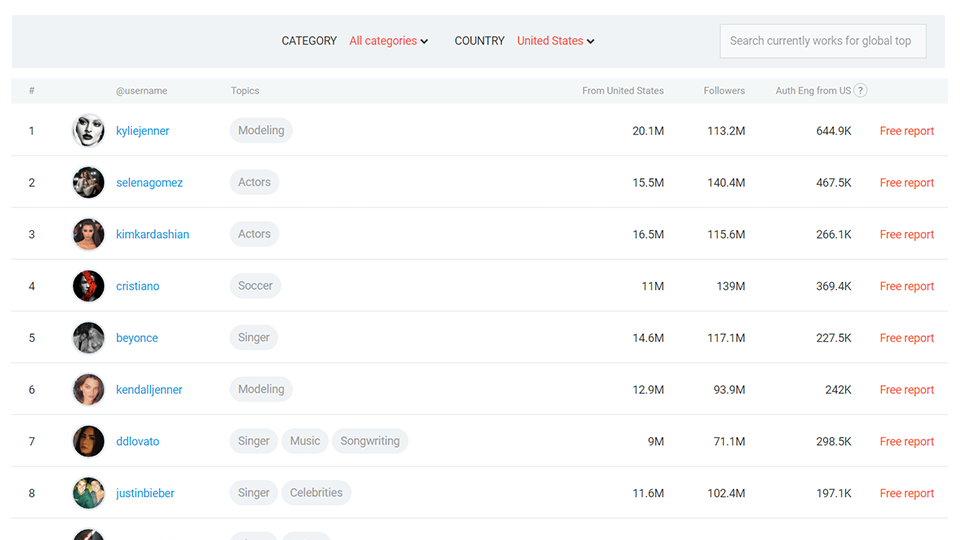Click the @username column header

tap(141, 91)
